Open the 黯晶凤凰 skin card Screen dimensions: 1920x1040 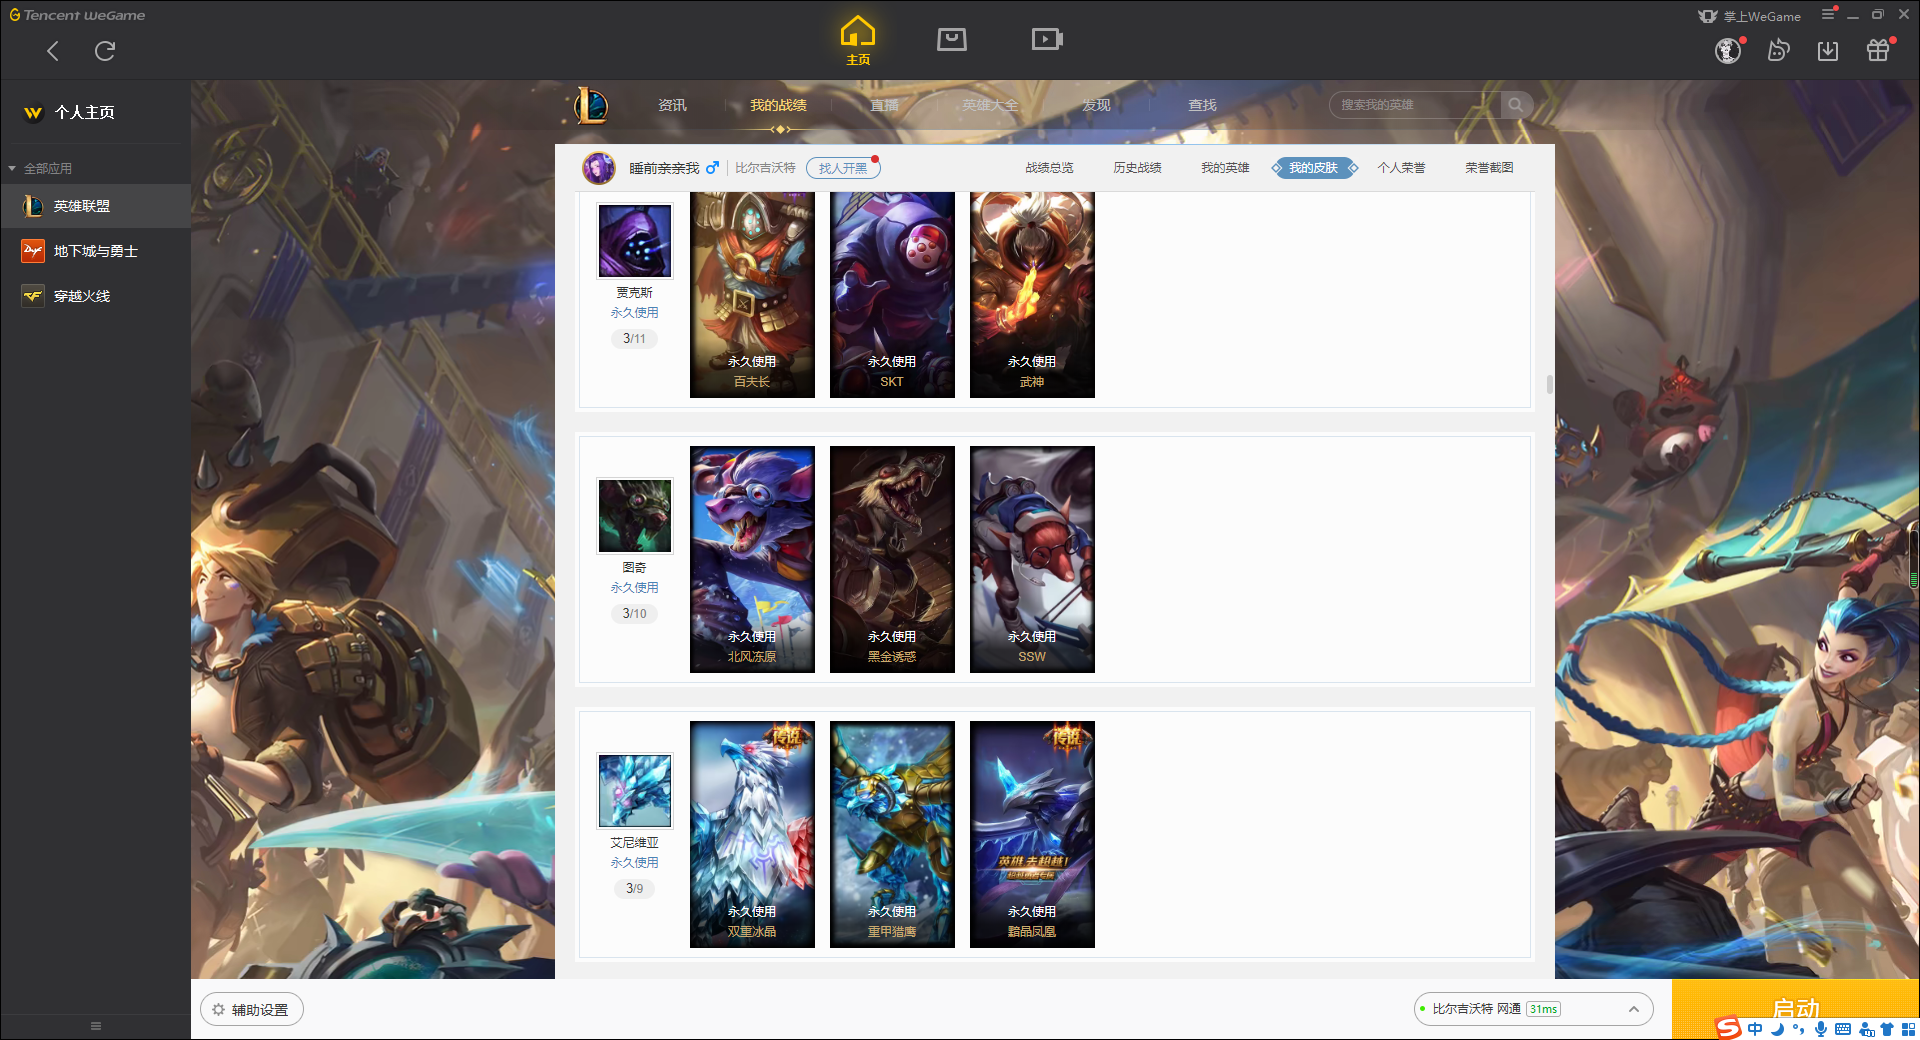[1032, 834]
